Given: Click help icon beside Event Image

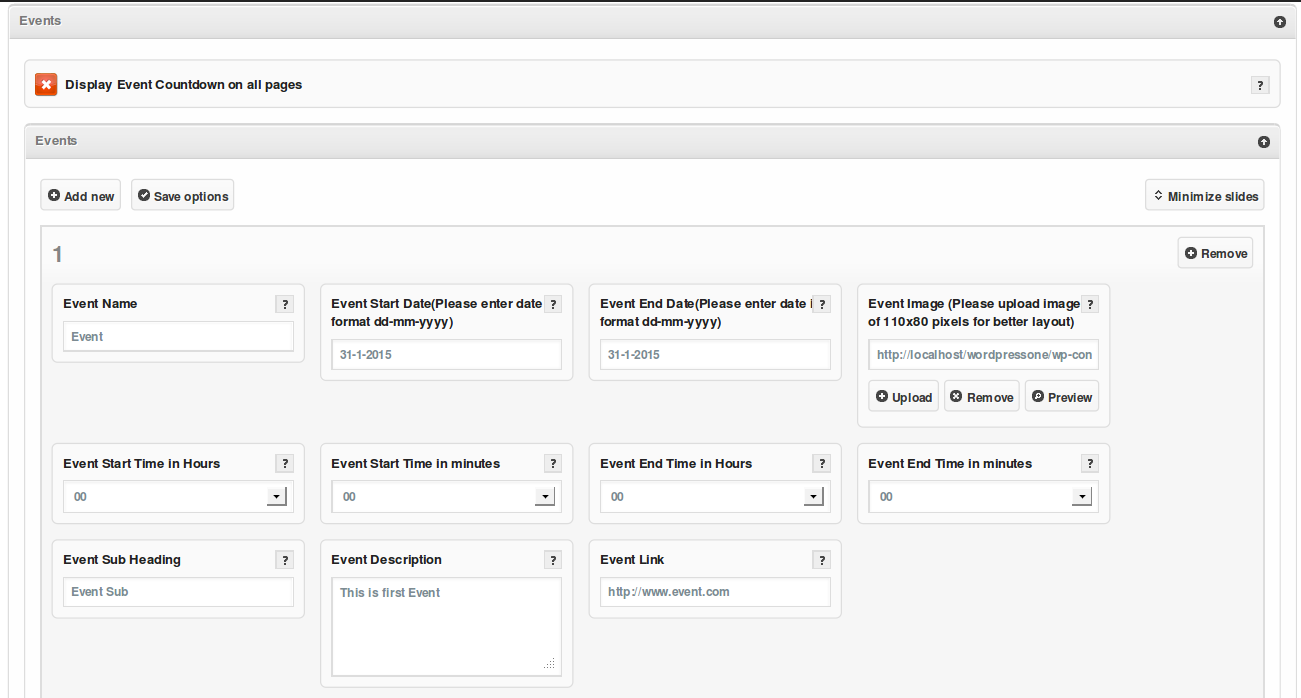Looking at the screenshot, I should [1090, 304].
